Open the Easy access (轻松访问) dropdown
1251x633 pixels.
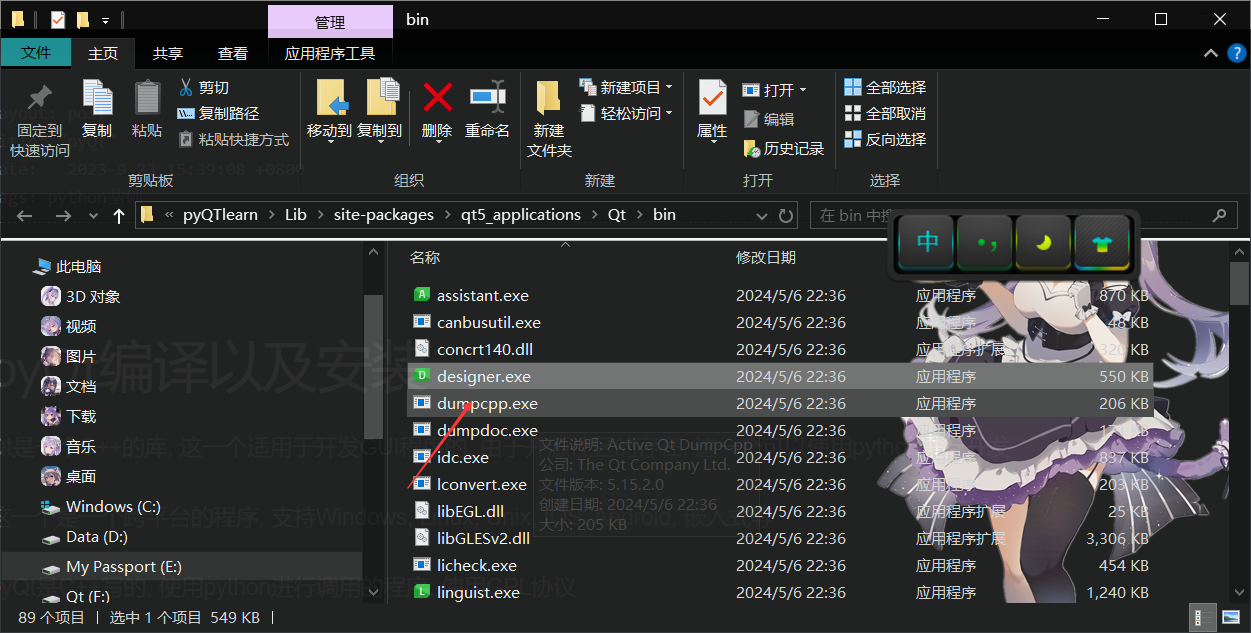[626, 113]
